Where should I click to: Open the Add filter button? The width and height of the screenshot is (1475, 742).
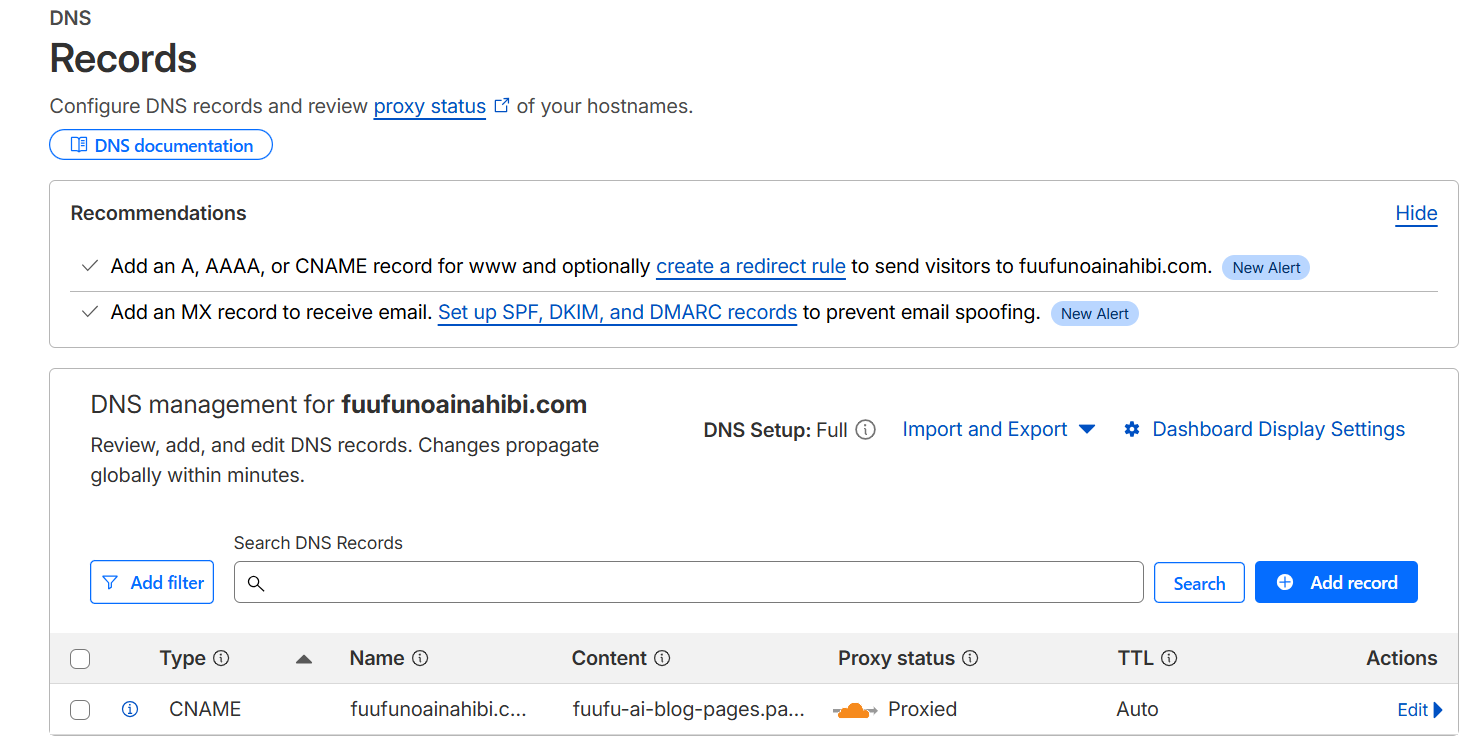tap(152, 582)
